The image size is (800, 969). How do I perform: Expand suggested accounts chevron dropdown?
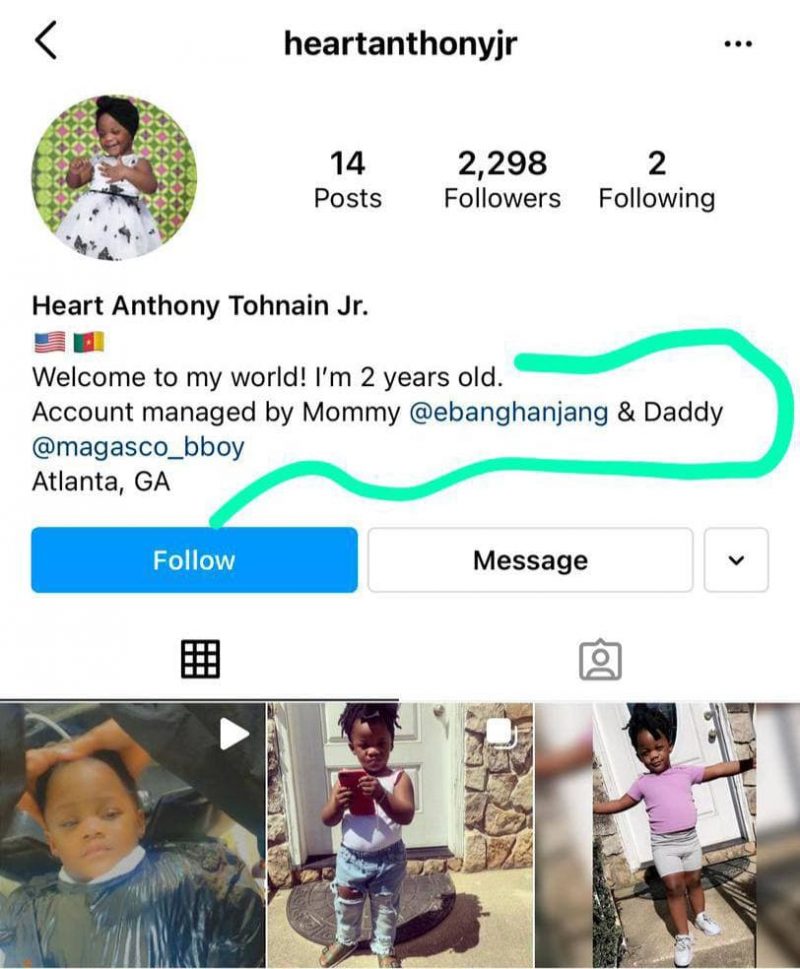click(736, 560)
